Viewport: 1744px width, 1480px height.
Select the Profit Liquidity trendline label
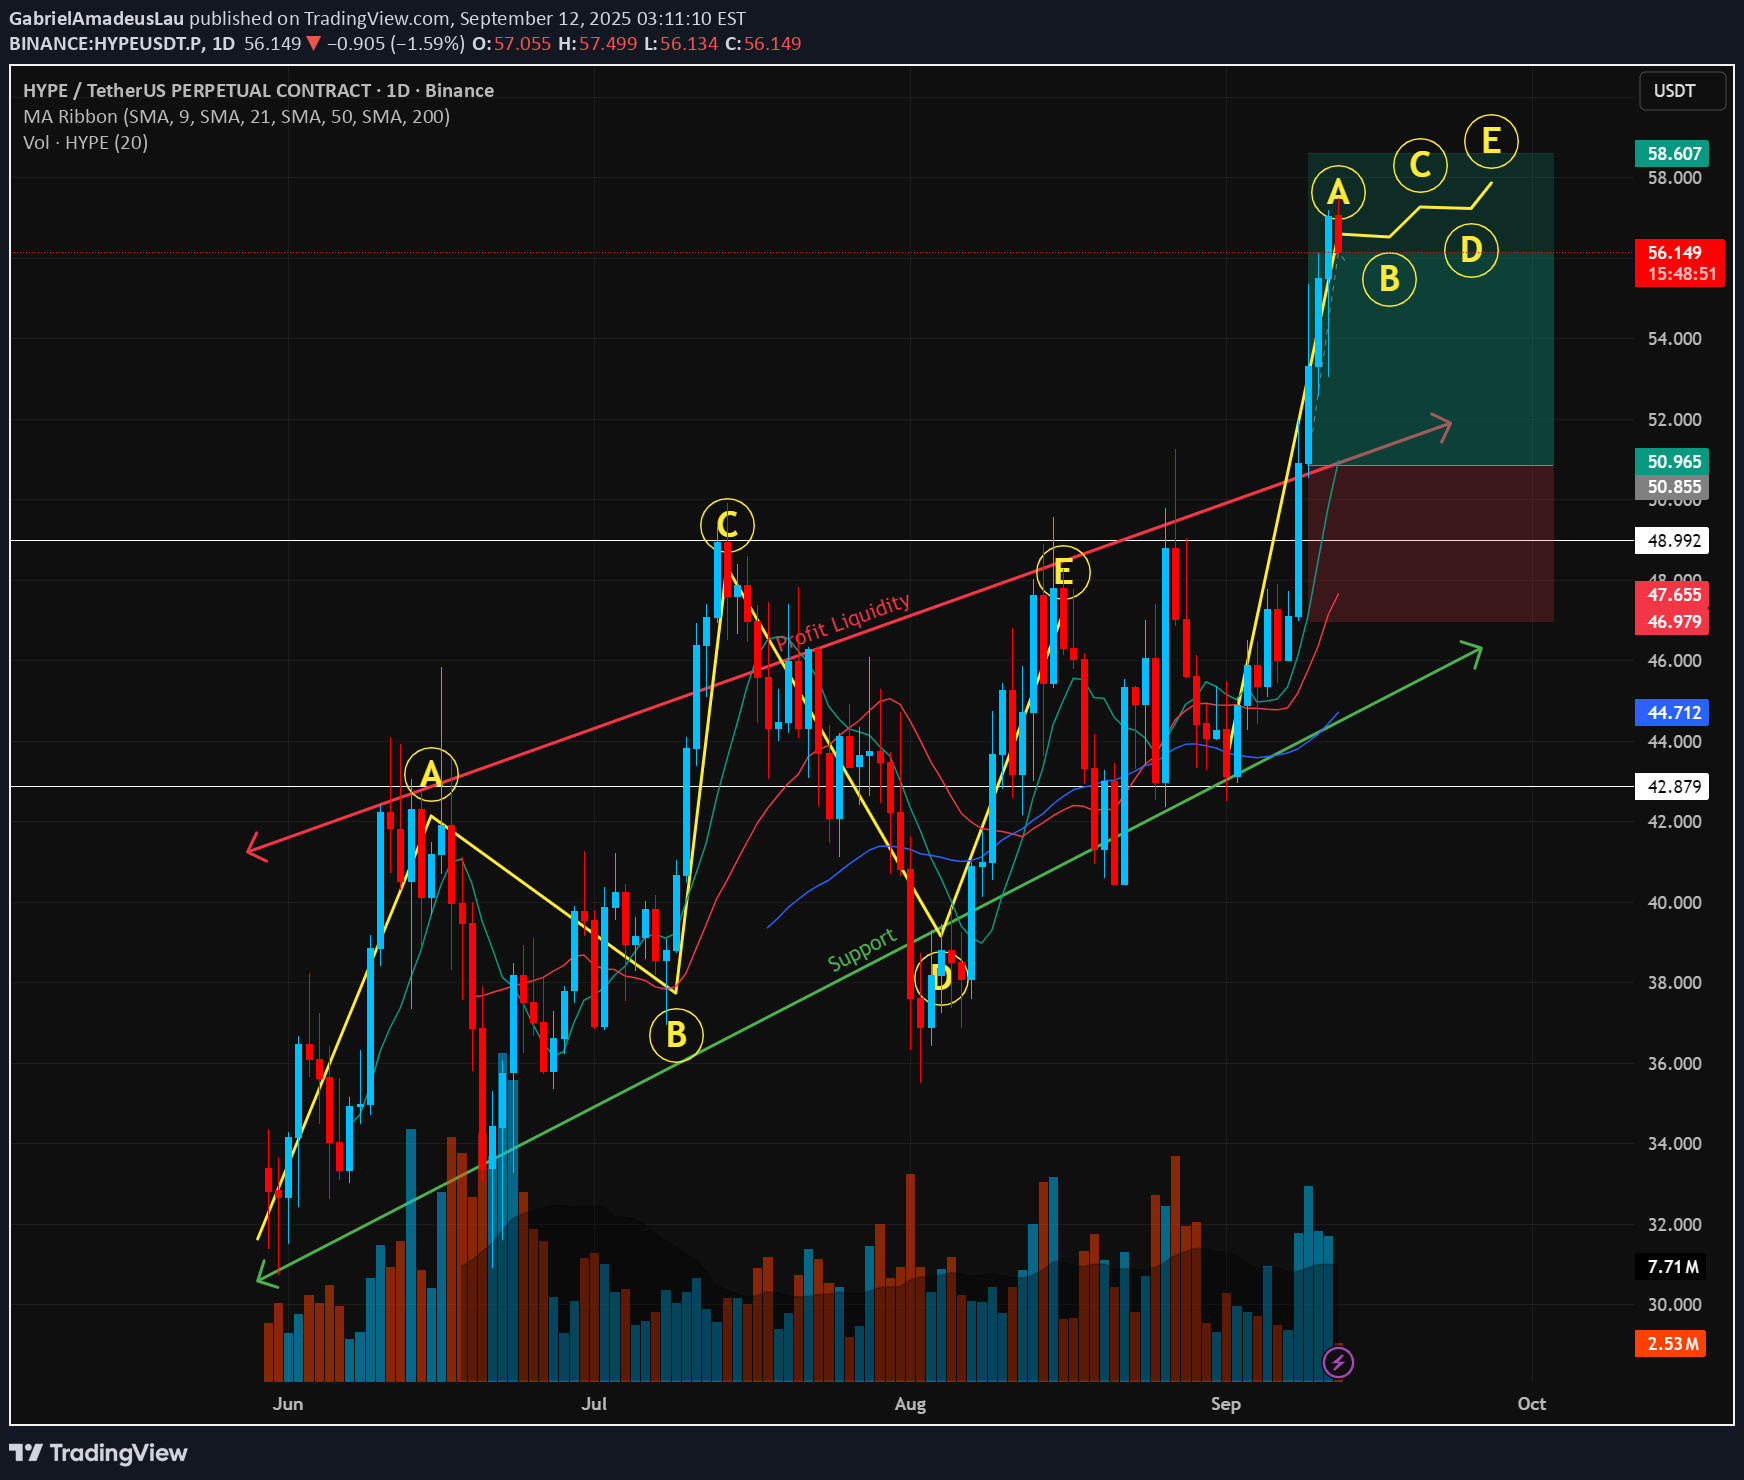pyautogui.click(x=842, y=622)
